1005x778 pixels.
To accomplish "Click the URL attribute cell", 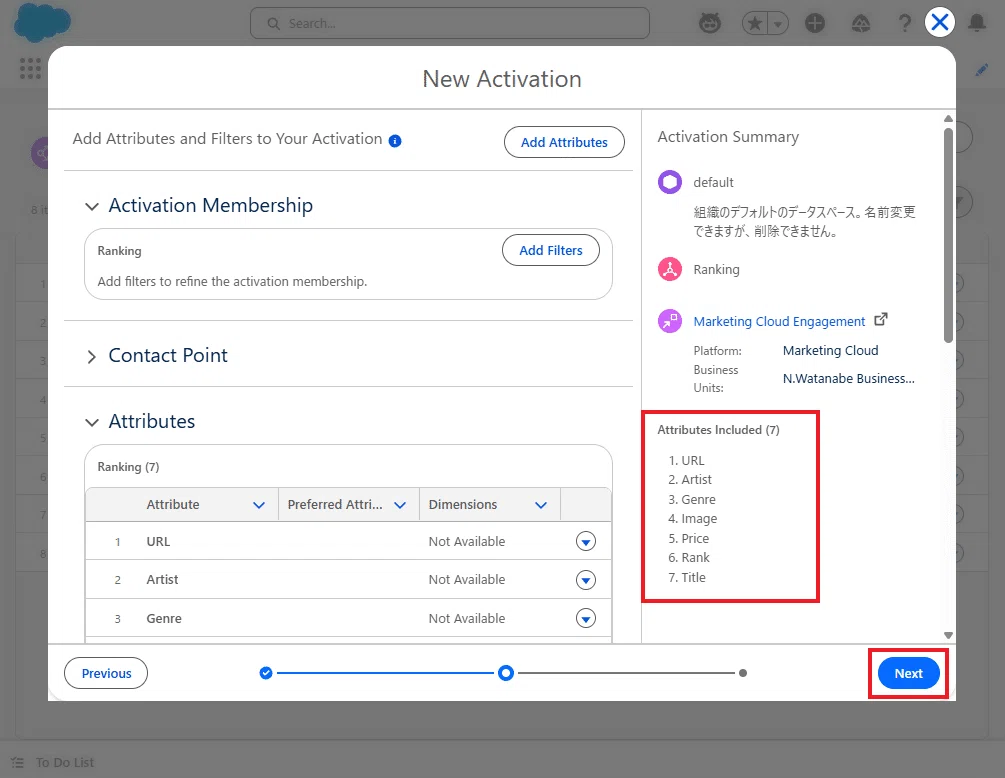I will (158, 542).
